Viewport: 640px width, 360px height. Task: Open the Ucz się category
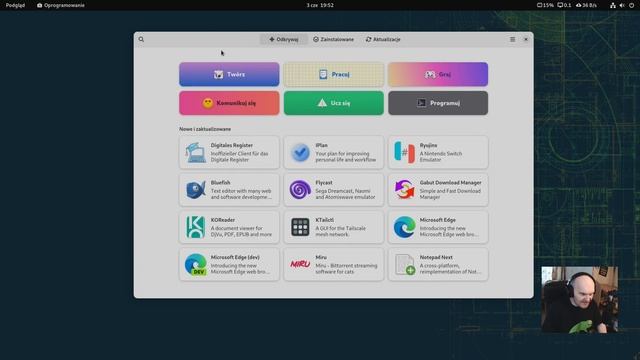(x=334, y=103)
